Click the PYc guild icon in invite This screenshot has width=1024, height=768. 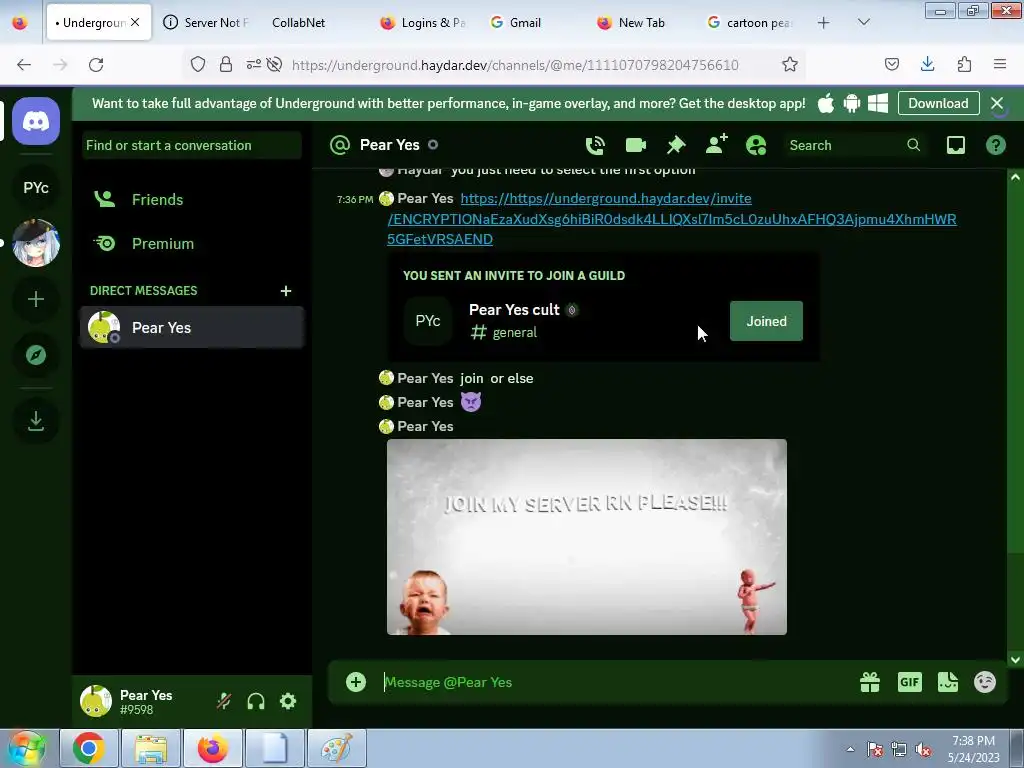point(428,321)
